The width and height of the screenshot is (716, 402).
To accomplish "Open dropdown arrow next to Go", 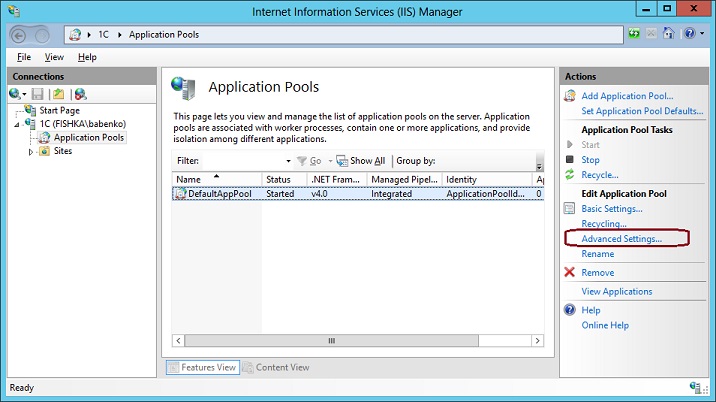I will [330, 161].
